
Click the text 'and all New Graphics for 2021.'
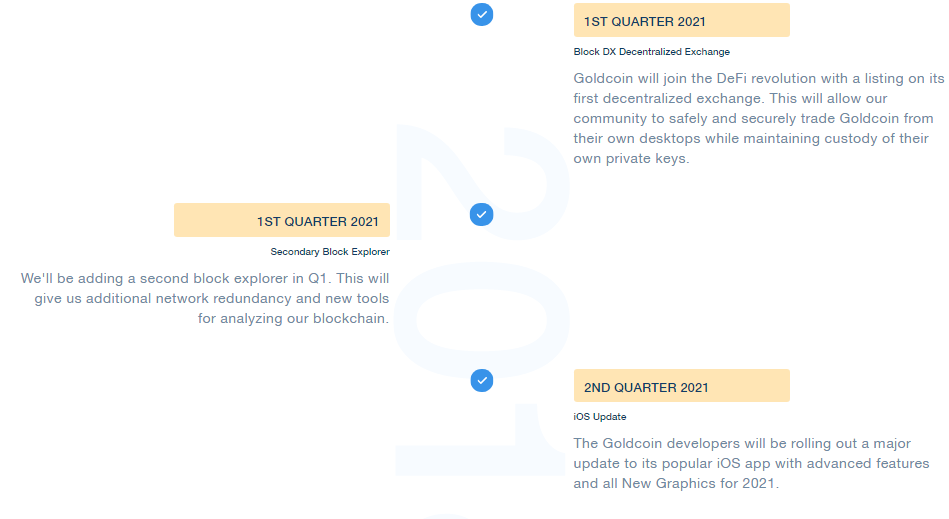tap(676, 484)
